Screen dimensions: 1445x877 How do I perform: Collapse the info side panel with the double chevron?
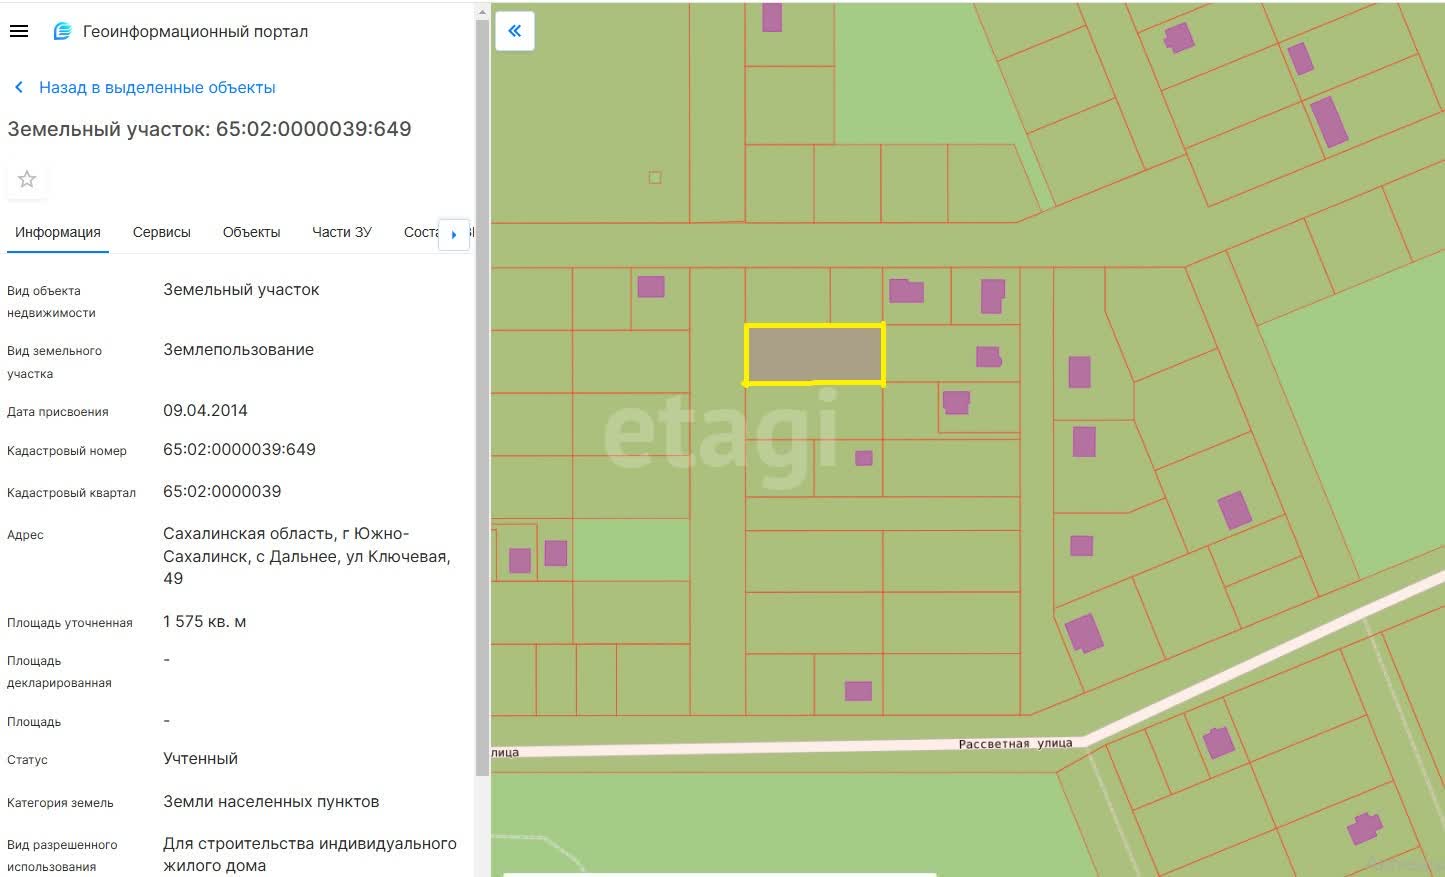(515, 31)
